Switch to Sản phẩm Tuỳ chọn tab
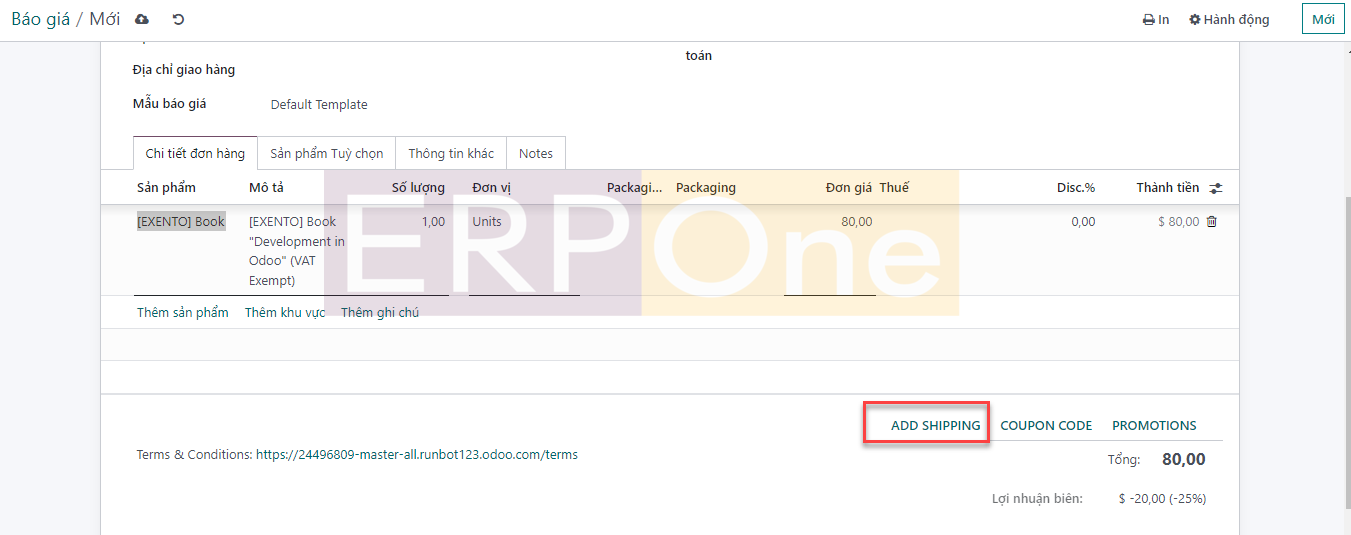This screenshot has height=535, width=1351. [326, 153]
